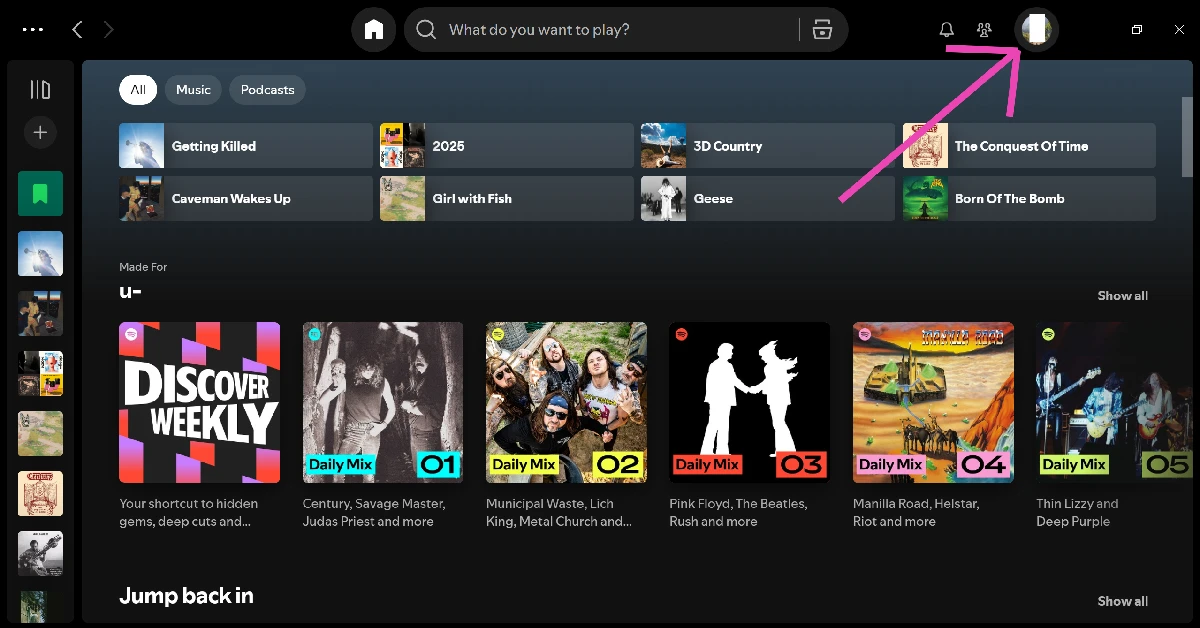Open the user profile avatar menu
Viewport: 1200px width, 628px height.
point(1036,30)
